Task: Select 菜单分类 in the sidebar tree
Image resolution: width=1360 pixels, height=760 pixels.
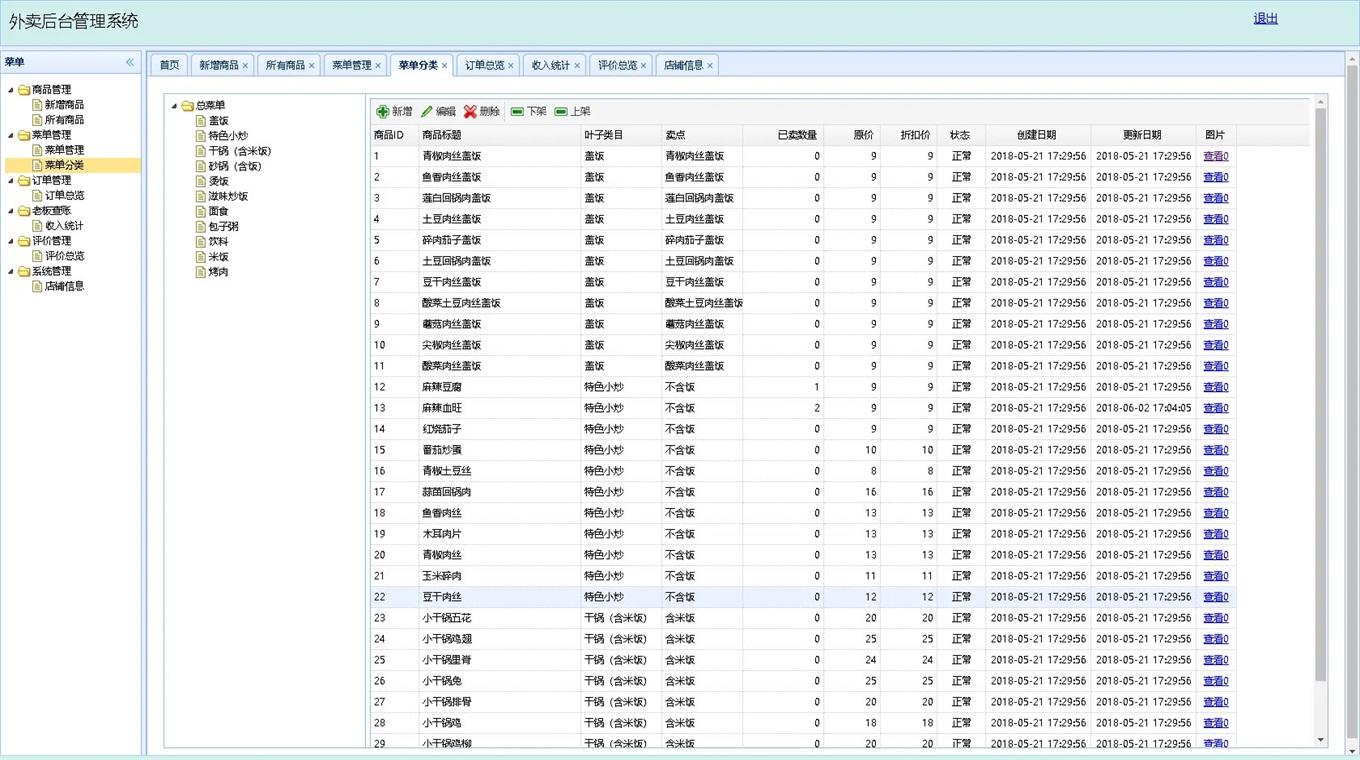Action: (x=64, y=165)
